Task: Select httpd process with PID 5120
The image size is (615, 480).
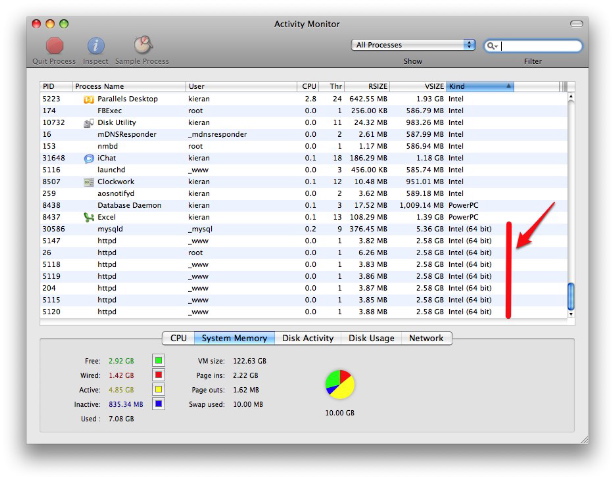Action: click(x=304, y=312)
